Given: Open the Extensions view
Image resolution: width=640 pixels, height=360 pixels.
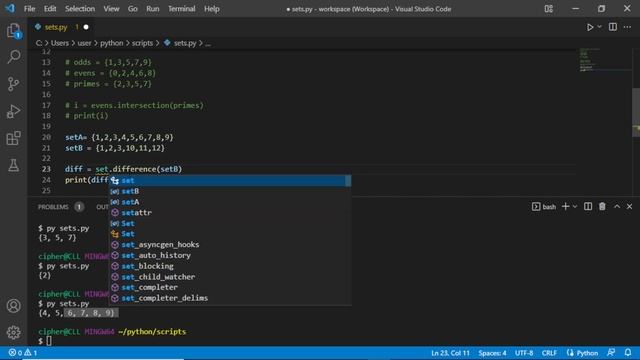Looking at the screenshot, I should [13, 138].
